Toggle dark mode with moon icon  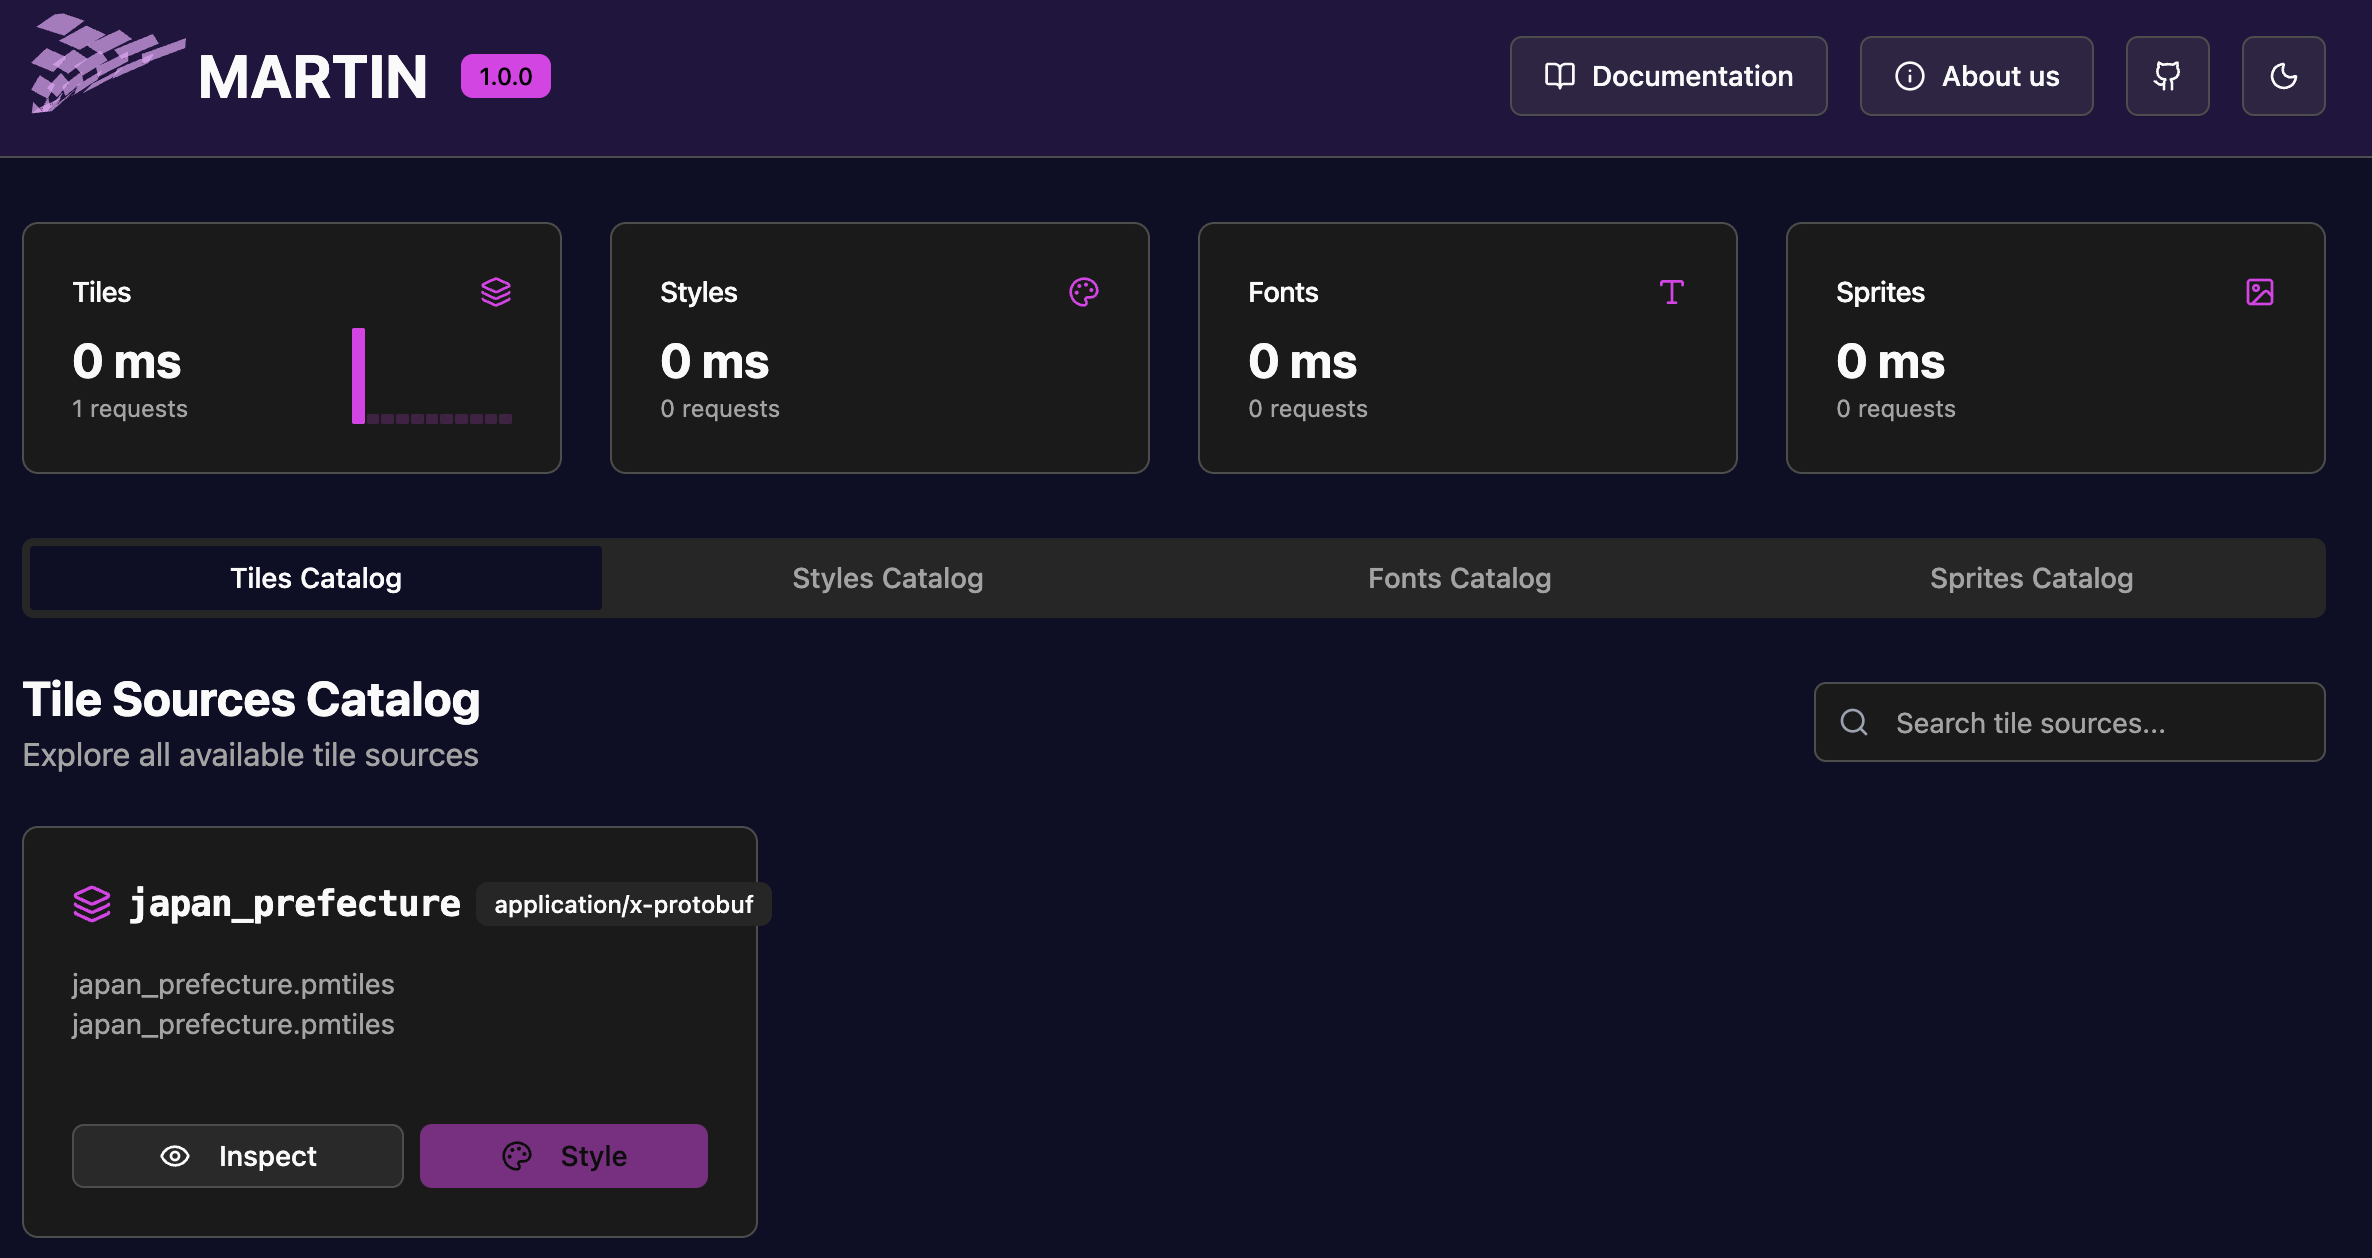(x=2283, y=76)
